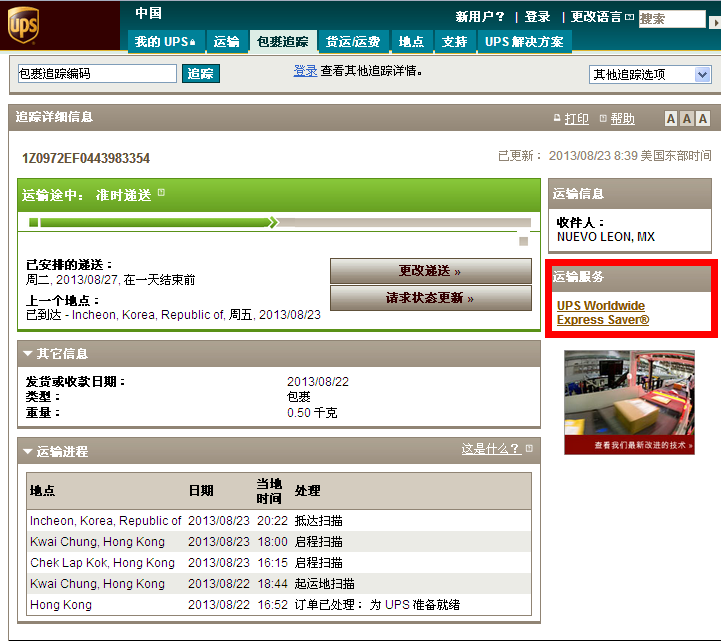Open the 运输 tab
This screenshot has width=721, height=641.
coord(226,42)
